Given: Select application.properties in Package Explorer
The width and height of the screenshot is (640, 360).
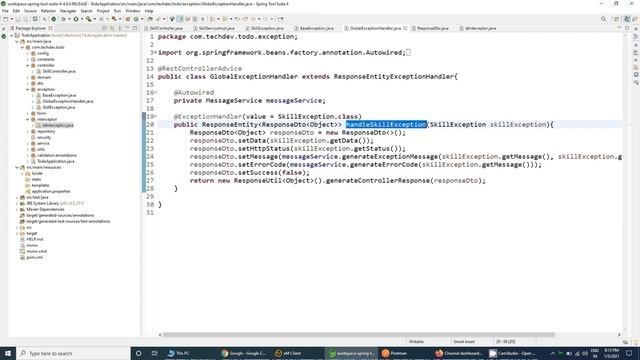Looking at the screenshot, I should pos(51,191).
